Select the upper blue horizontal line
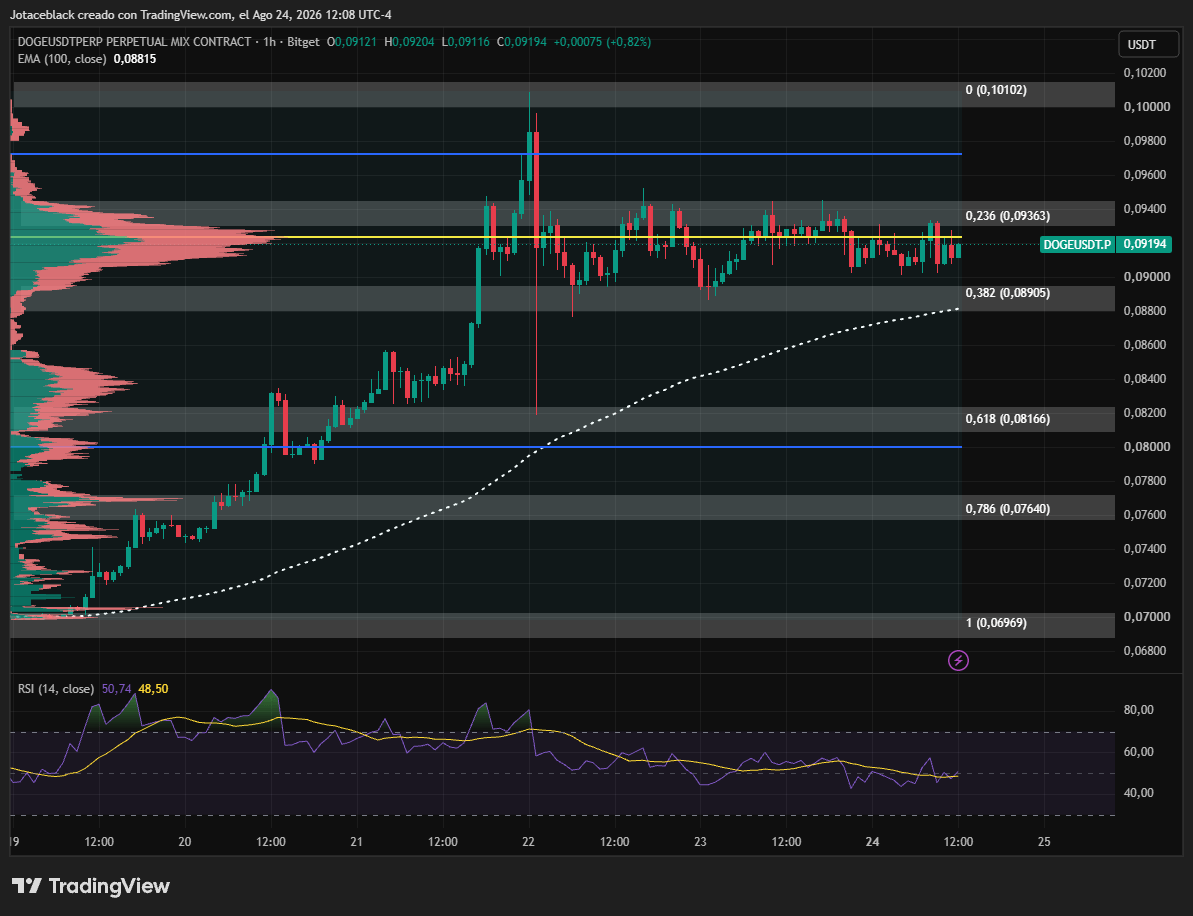This screenshot has height=916, width=1193. pos(486,154)
